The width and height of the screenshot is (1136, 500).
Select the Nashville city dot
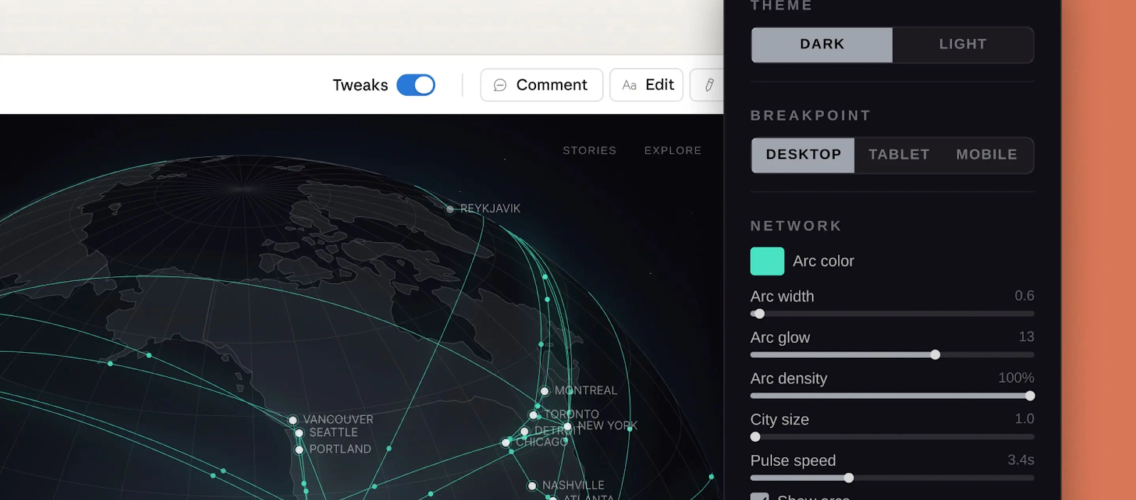click(x=532, y=486)
